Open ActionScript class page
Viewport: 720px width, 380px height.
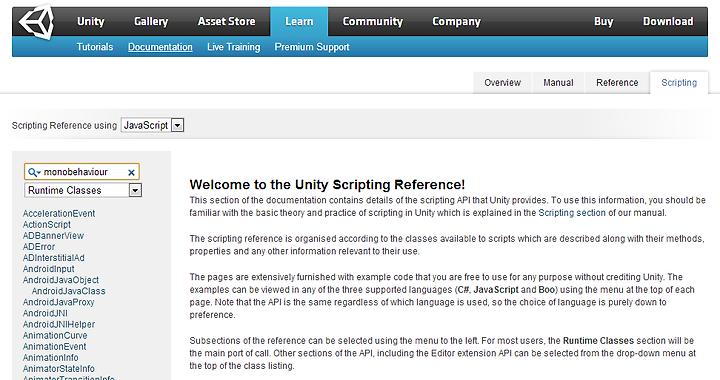tap(47, 224)
